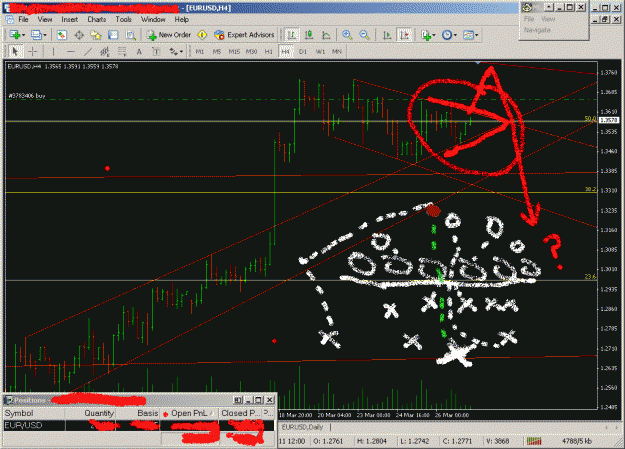This screenshot has width=625, height=449.
Task: Open the Navigator panel icon
Action: 96,35
